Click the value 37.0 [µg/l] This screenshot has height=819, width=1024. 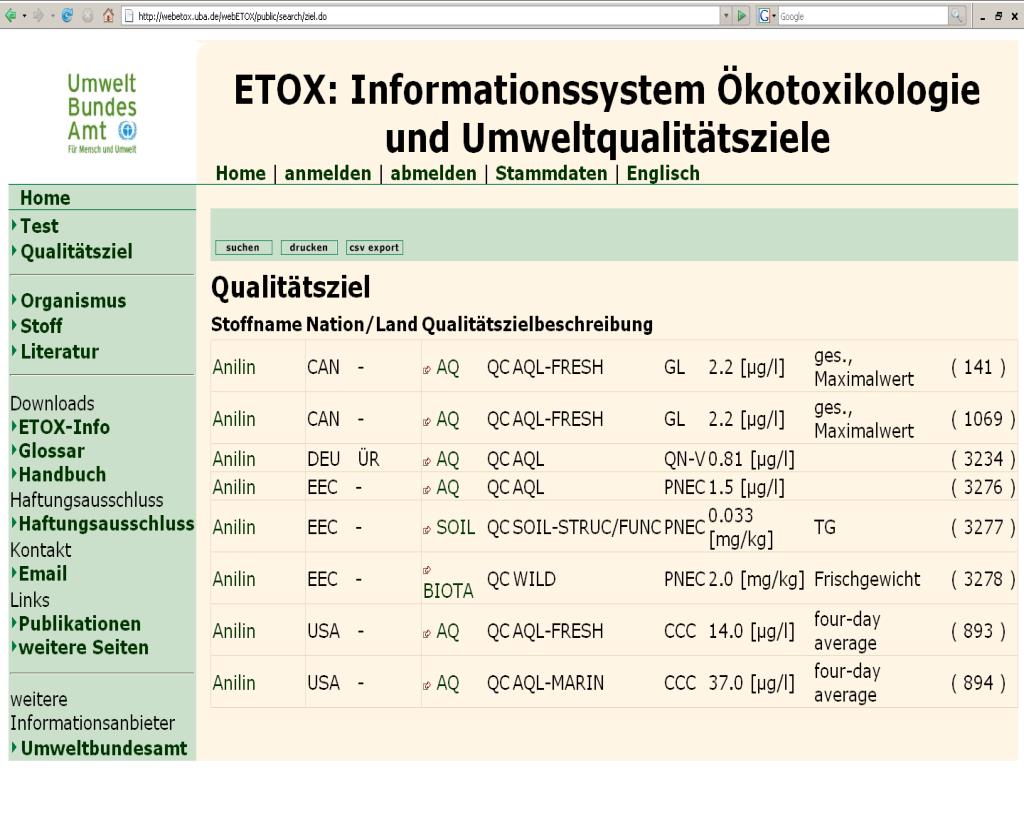click(x=751, y=683)
